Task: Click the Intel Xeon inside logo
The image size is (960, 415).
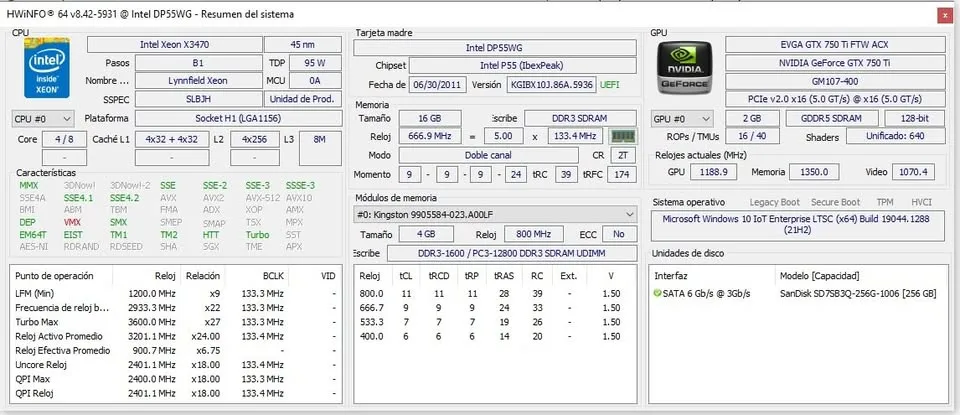Action: 47,67
